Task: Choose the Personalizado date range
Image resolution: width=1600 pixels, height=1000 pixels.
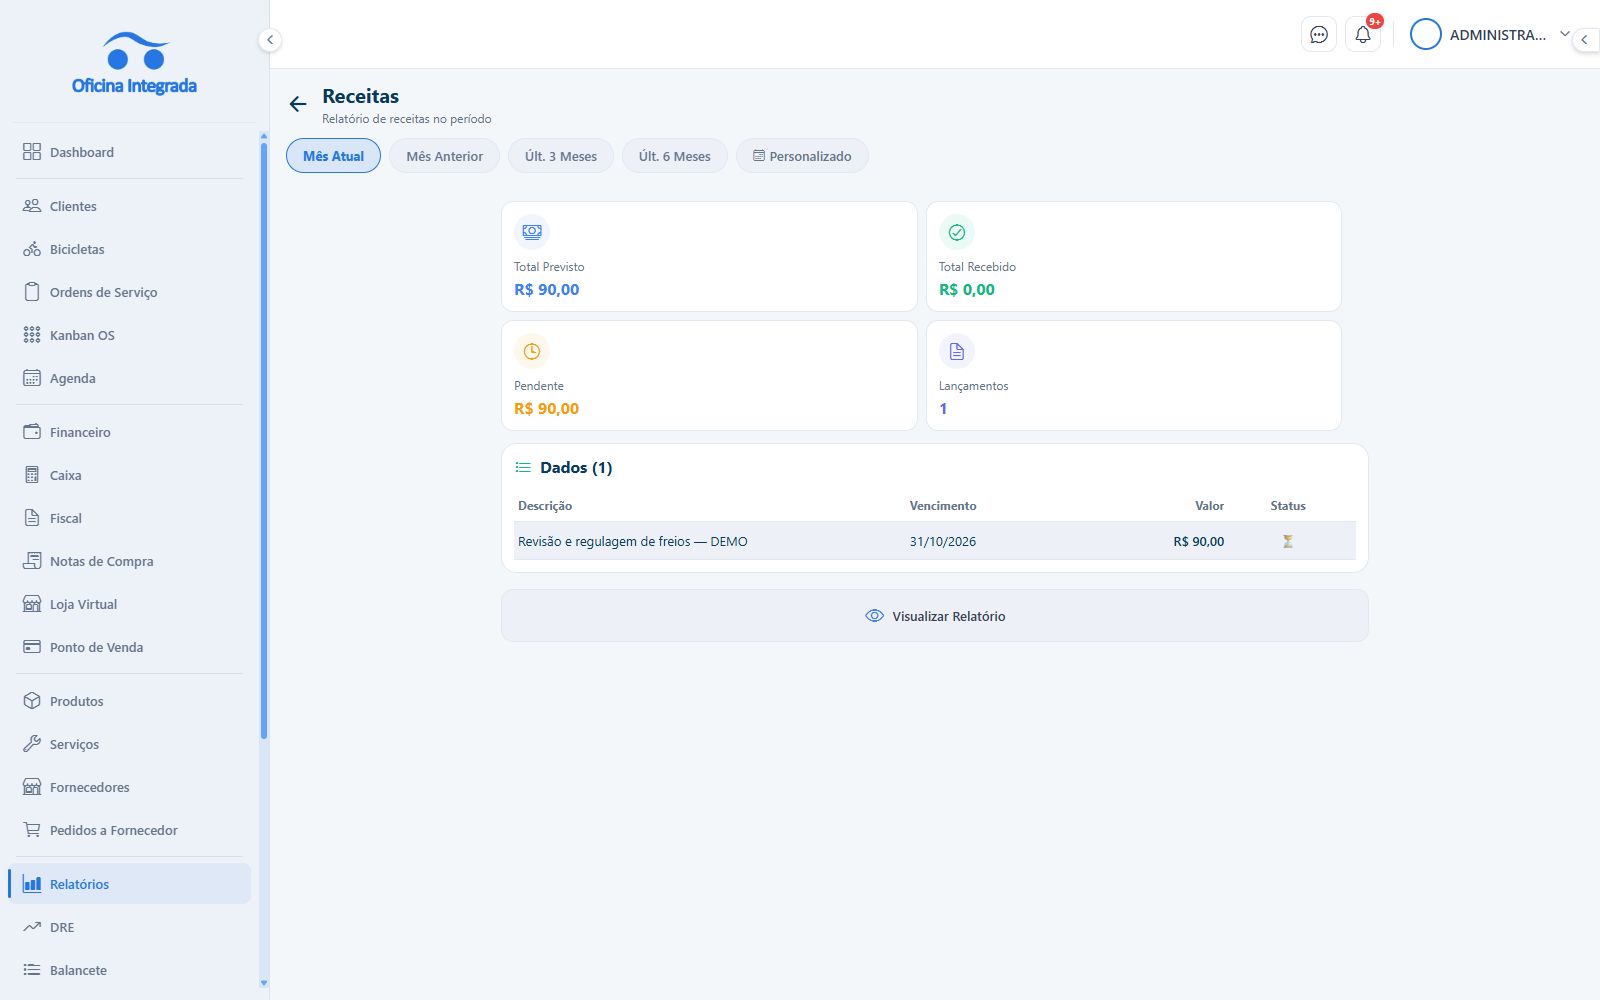Action: [x=802, y=156]
